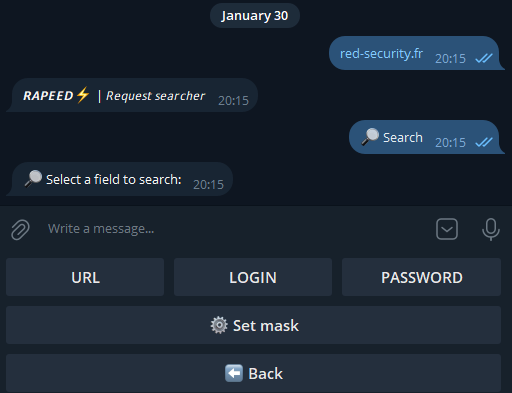Click the lightning bolt emoji after RAPEED

point(83,95)
